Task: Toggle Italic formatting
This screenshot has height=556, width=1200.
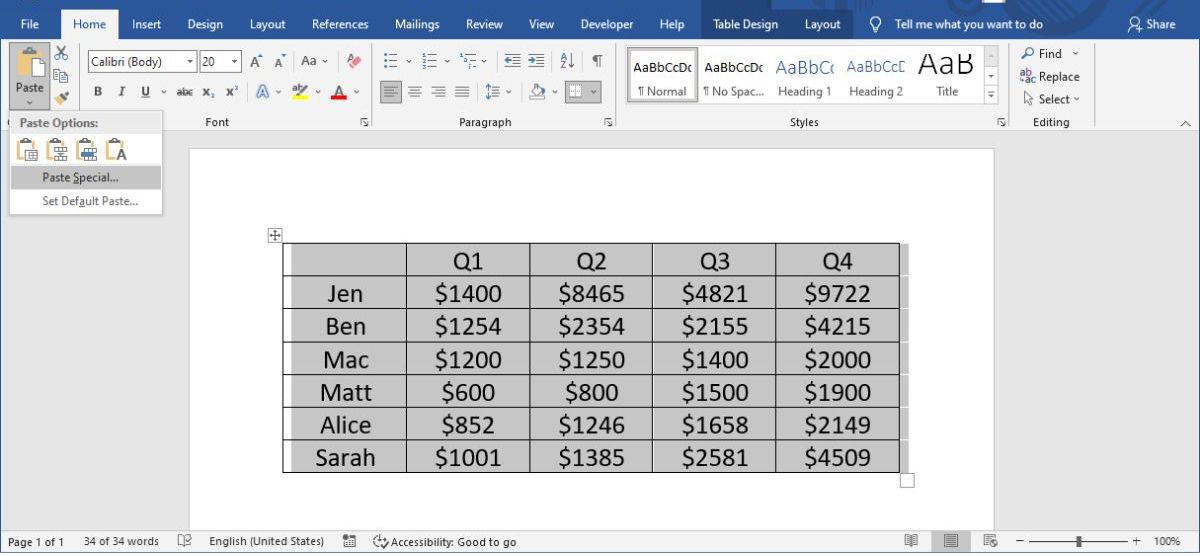Action: [x=121, y=92]
